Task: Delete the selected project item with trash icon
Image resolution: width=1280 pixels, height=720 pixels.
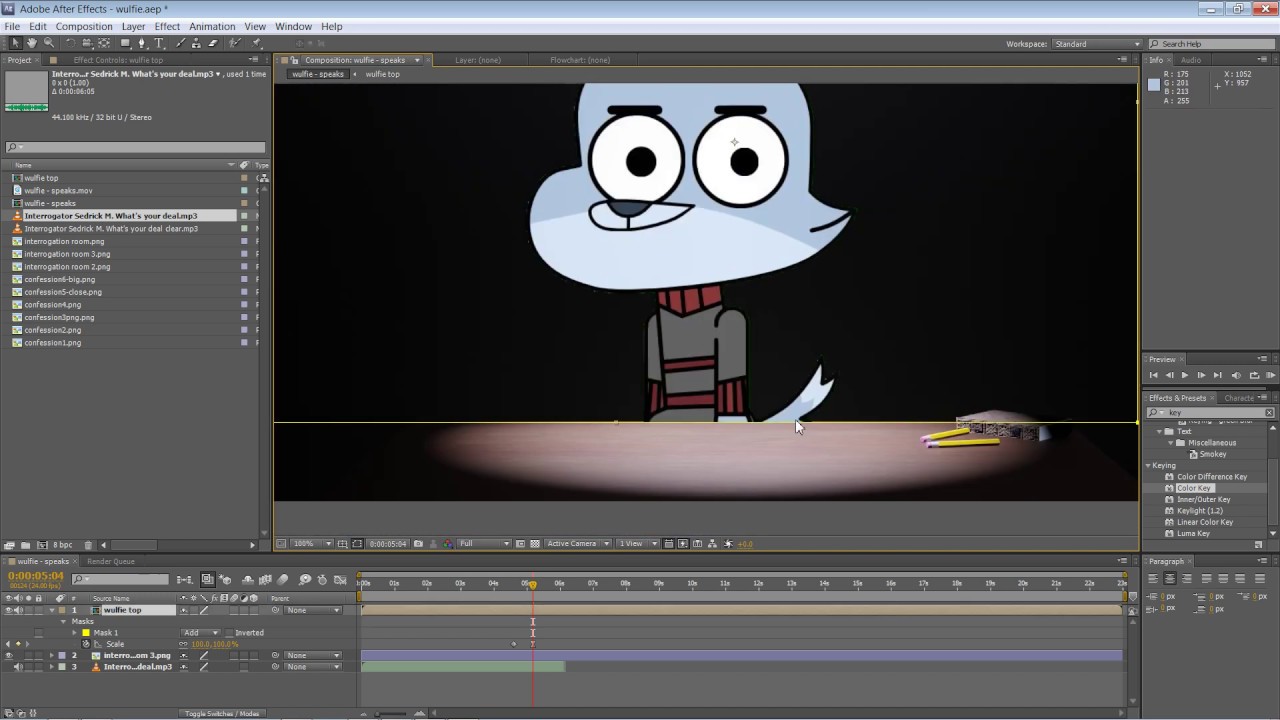Action: [88, 545]
